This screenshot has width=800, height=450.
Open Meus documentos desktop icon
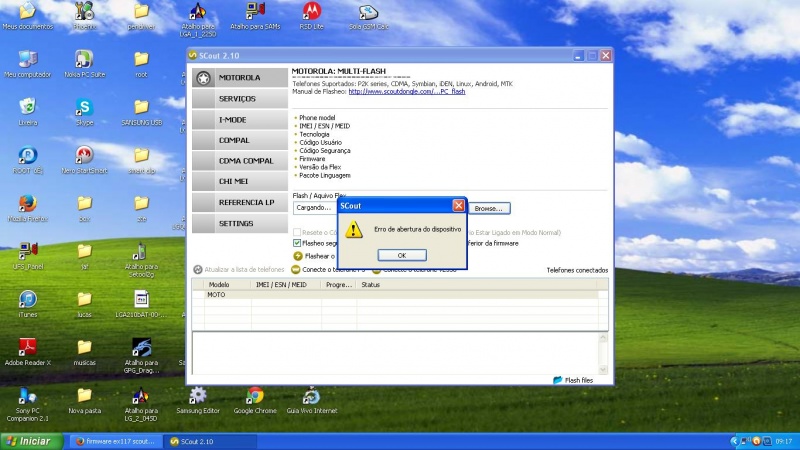[28, 16]
